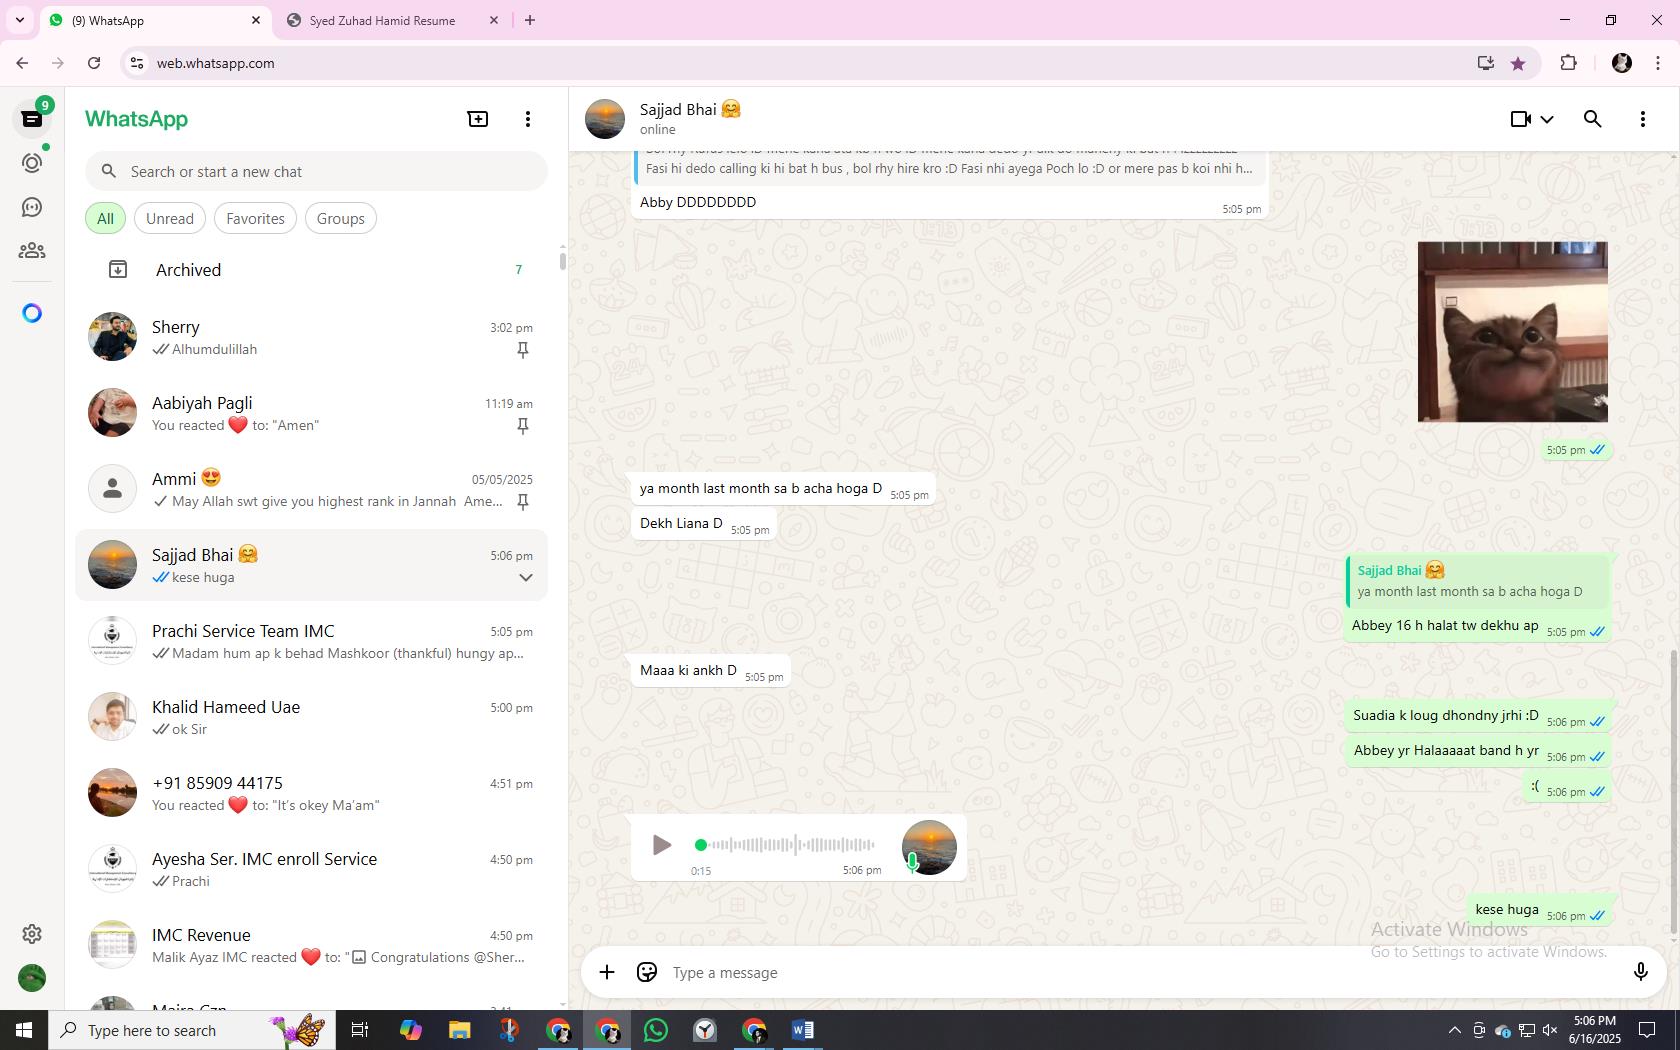Open Prachi Service Team IMC chat
Screen dimensions: 1680x1050
[312, 641]
